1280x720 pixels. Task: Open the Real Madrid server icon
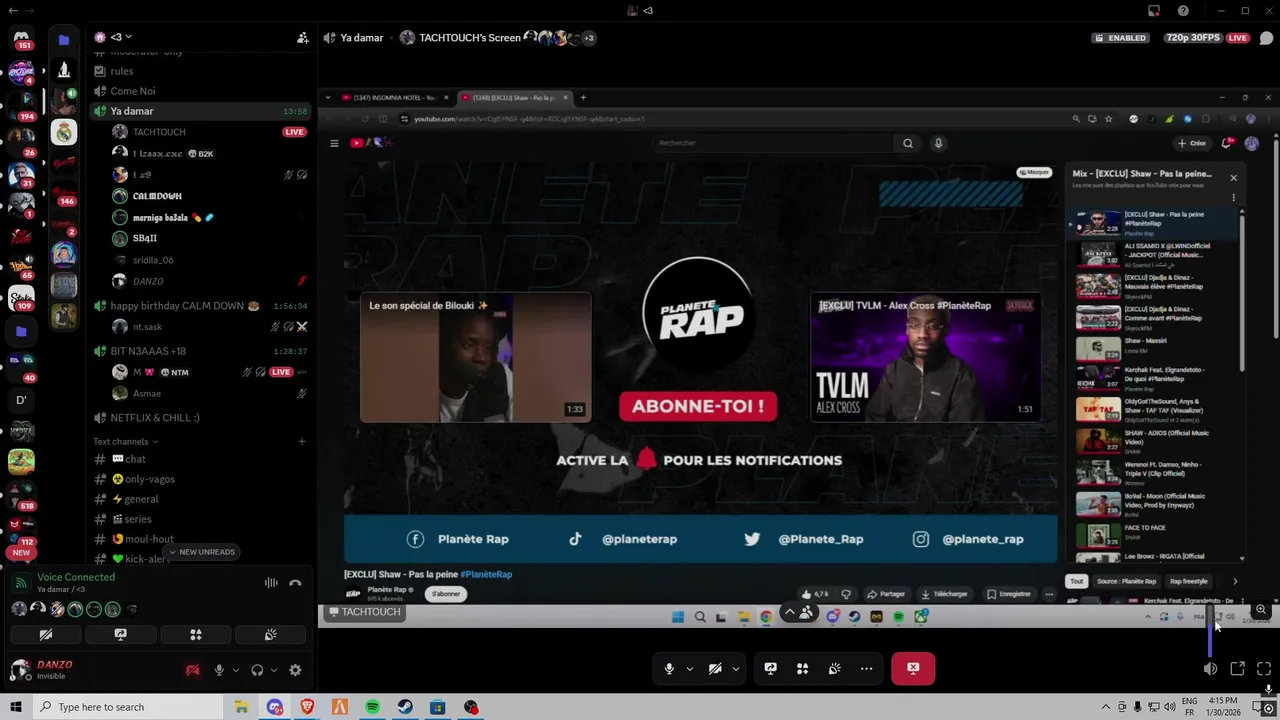point(64,132)
